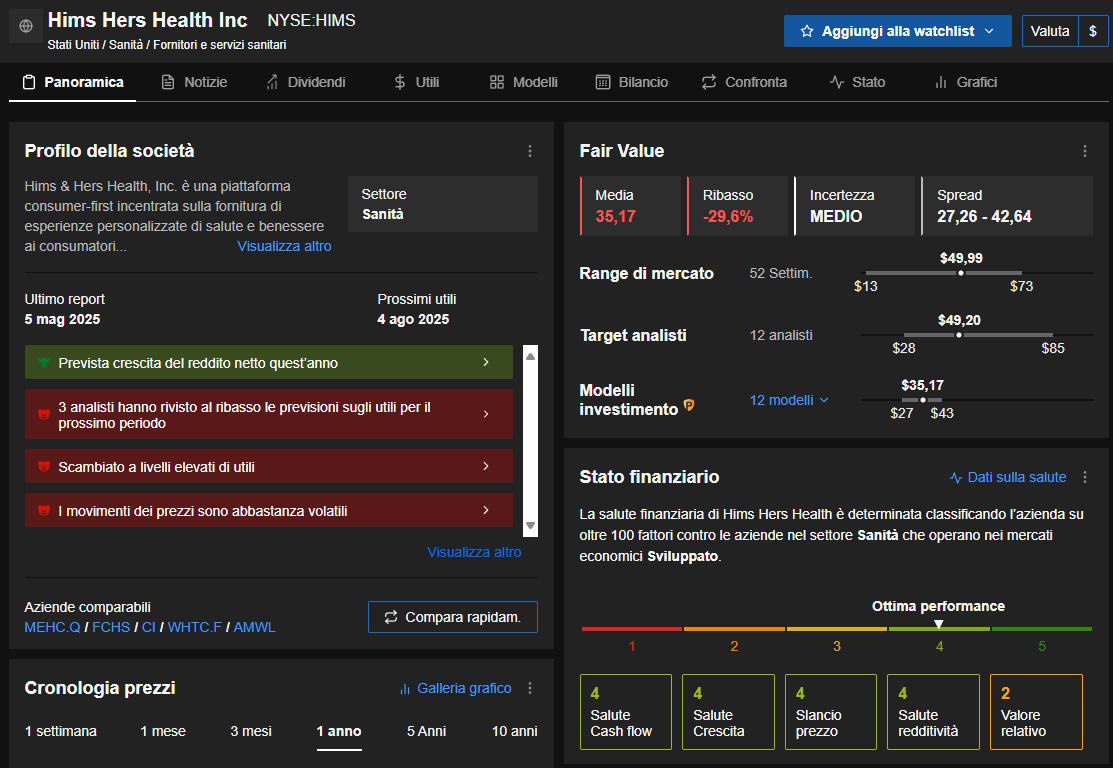Click the insights list scroll down arrow
Image resolution: width=1113 pixels, height=768 pixels.
[530, 526]
